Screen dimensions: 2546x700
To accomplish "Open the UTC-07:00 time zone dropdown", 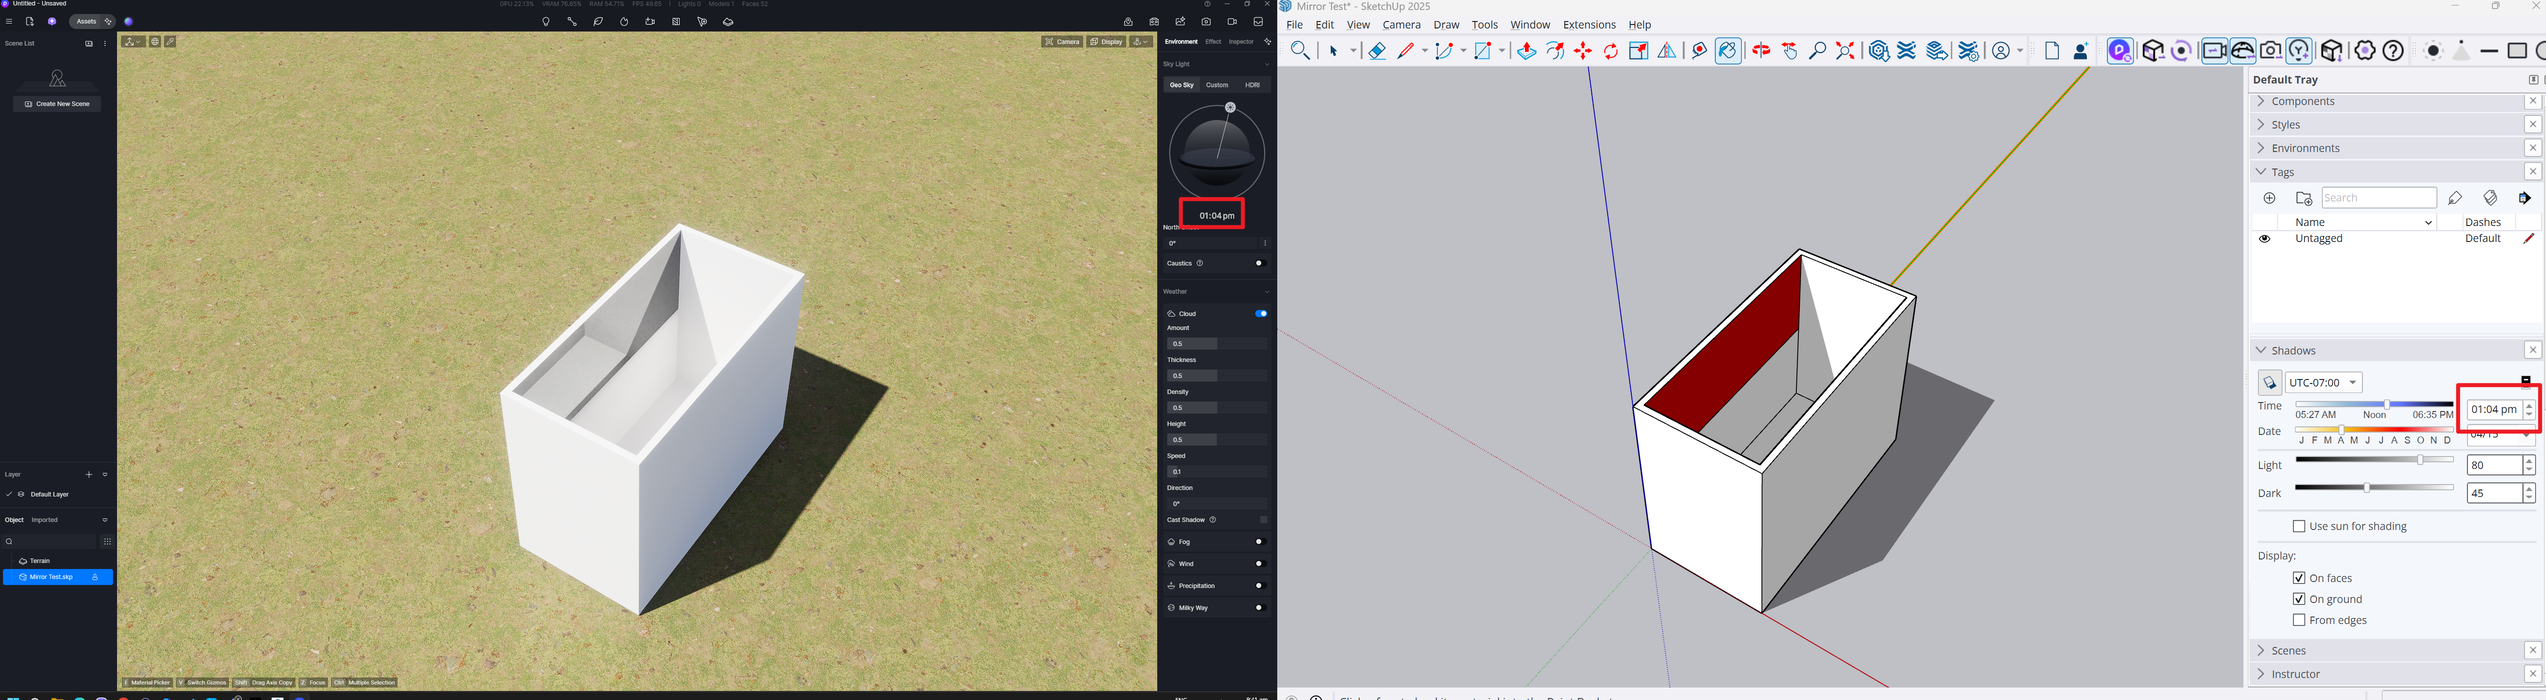I will pyautogui.click(x=2324, y=383).
